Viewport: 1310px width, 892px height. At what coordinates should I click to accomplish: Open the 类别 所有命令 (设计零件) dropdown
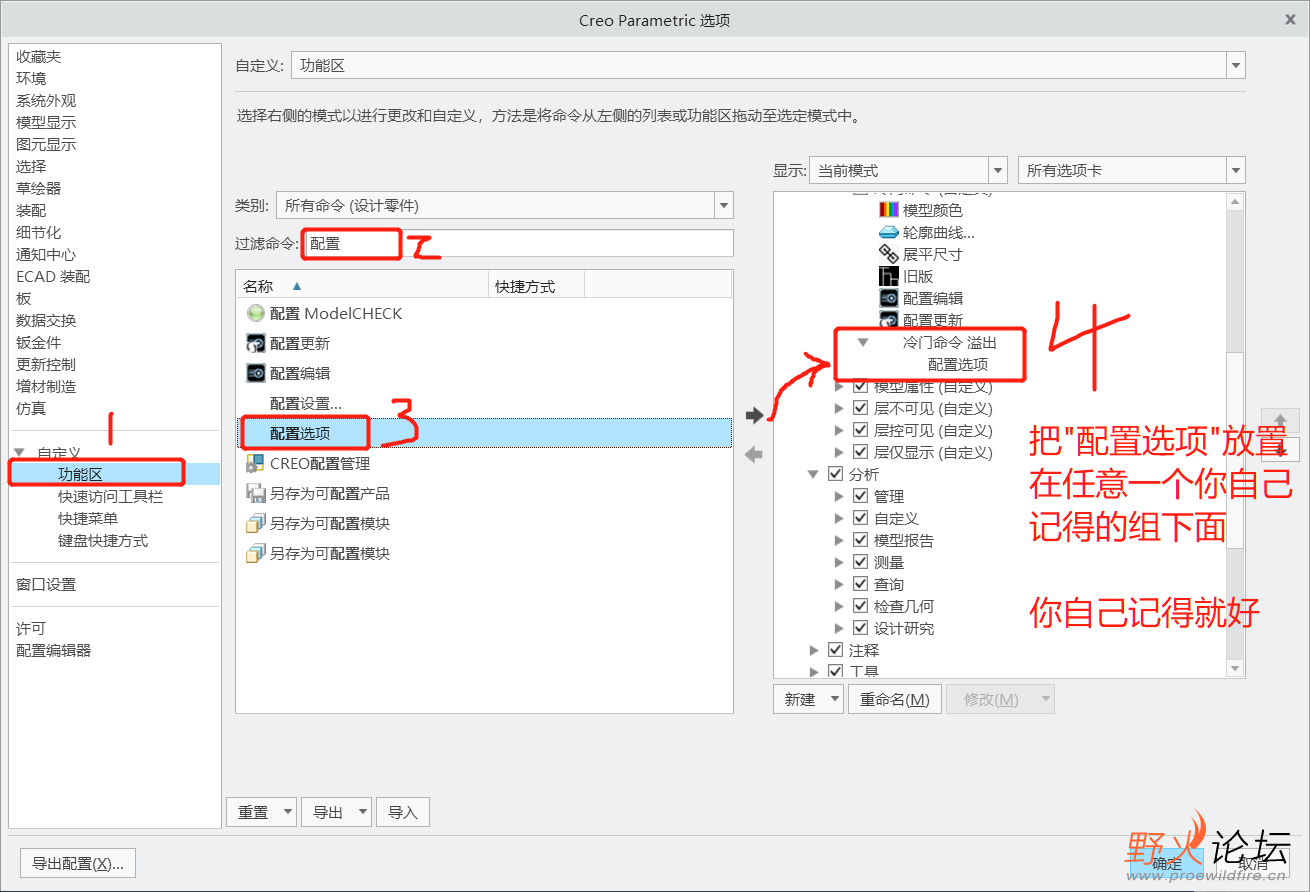pos(724,206)
